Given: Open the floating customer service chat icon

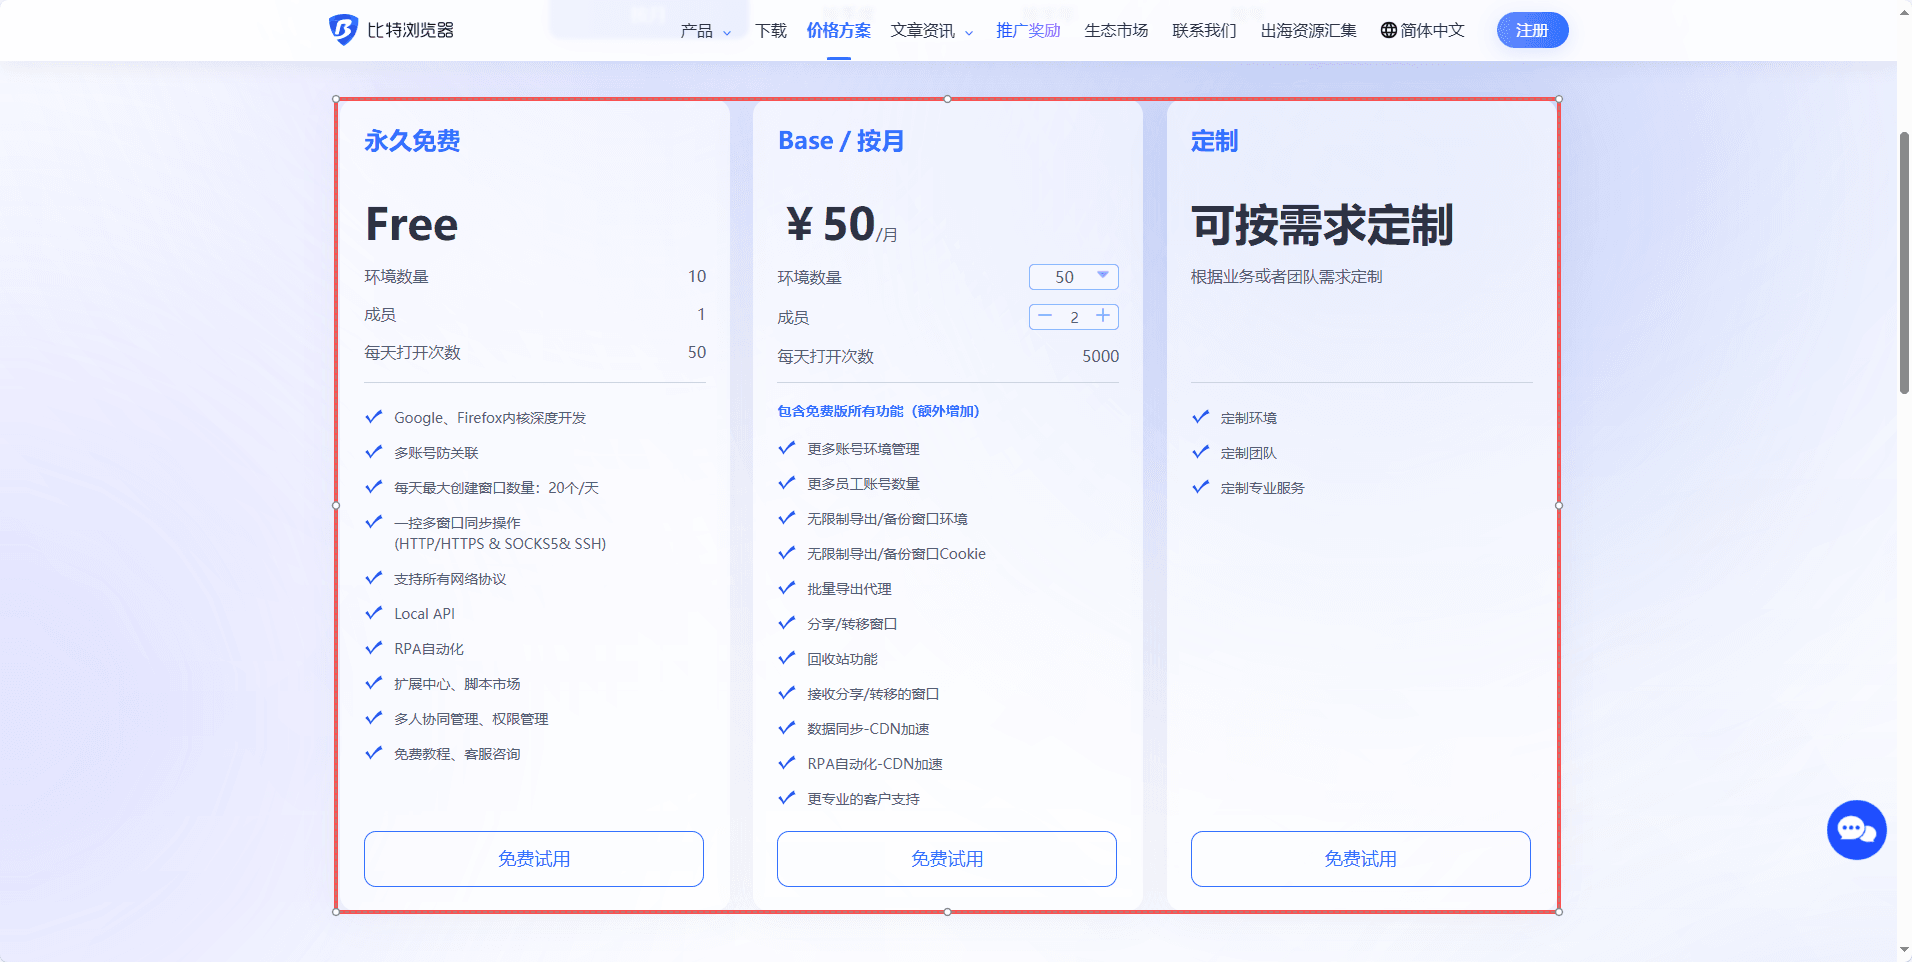Looking at the screenshot, I should (1855, 830).
